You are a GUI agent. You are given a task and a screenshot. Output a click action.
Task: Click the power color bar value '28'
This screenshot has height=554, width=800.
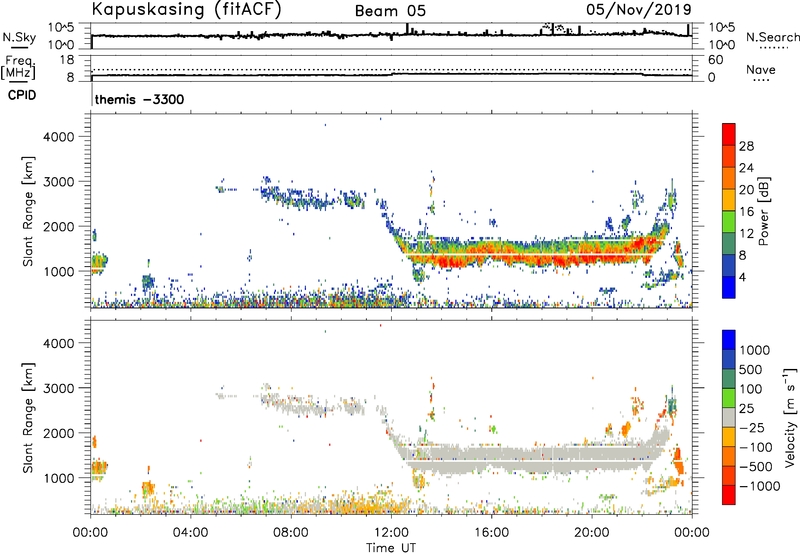point(746,146)
